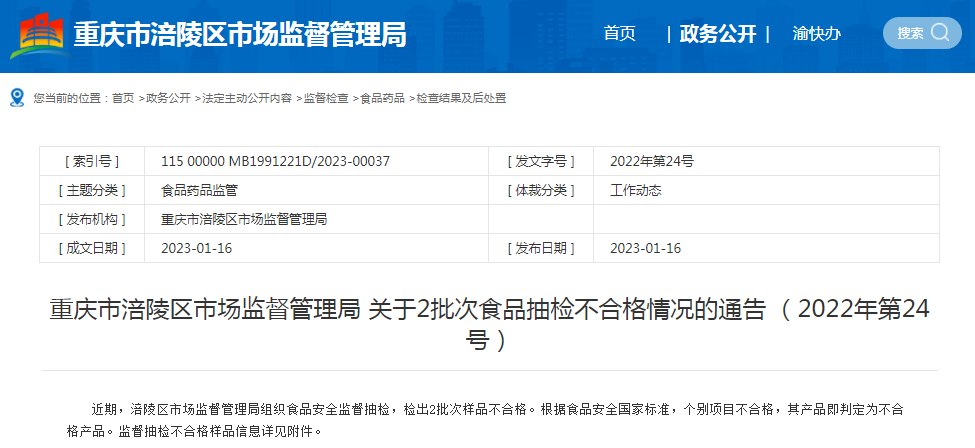Viewport: 975px width, 448px height.
Task: Open the 法定主动公开内容 breadcrumb link
Action: pyautogui.click(x=247, y=98)
